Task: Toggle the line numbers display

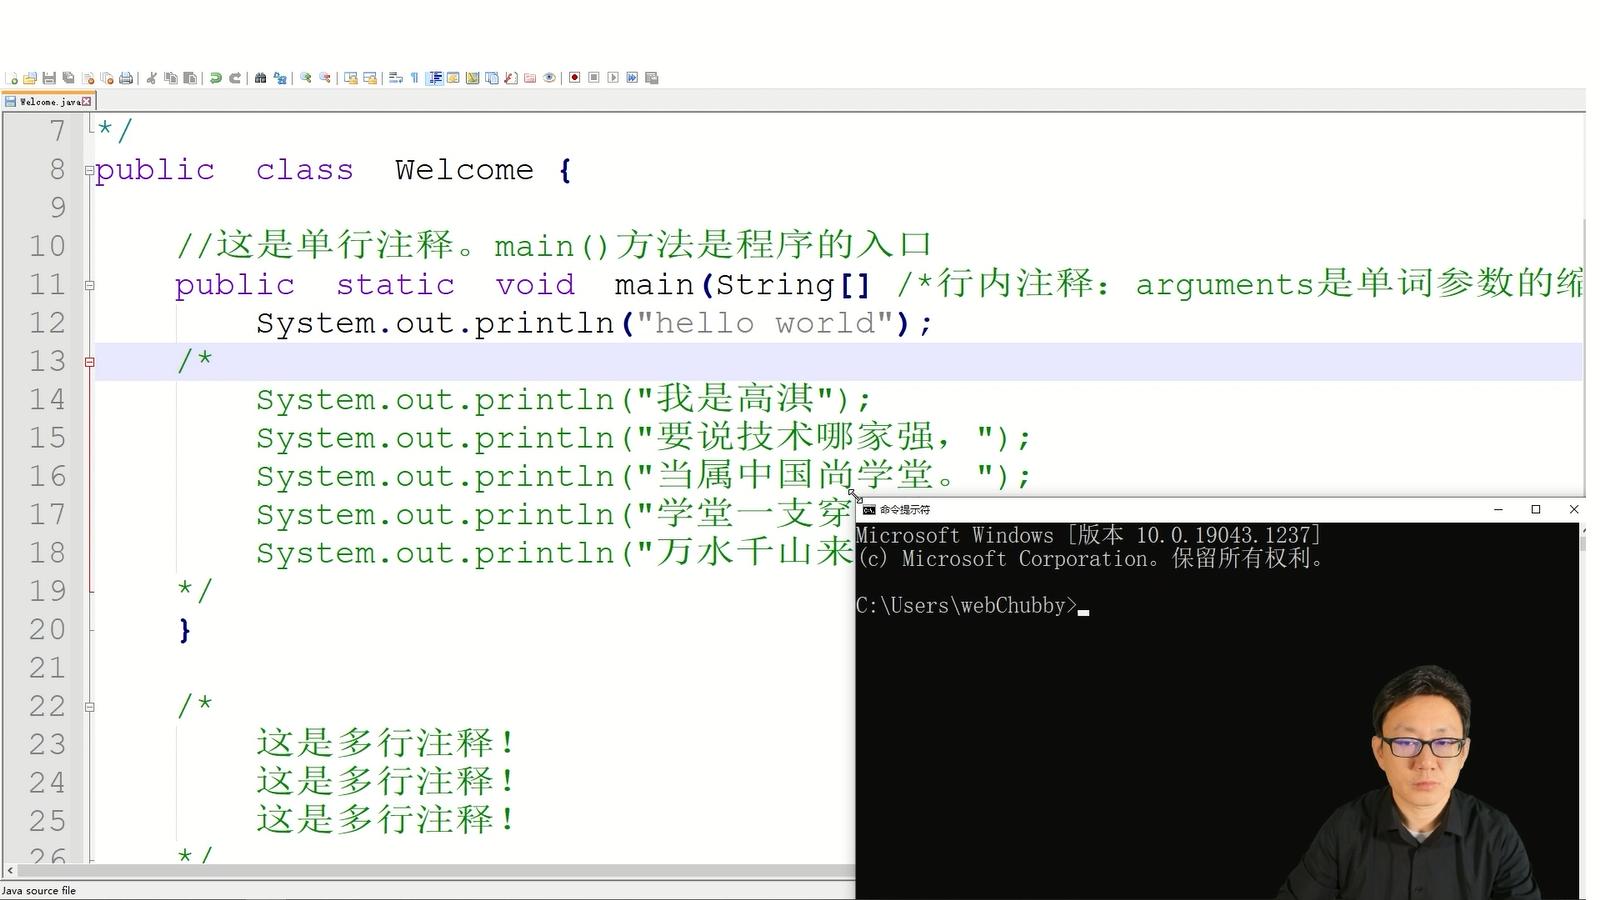Action: (436, 78)
